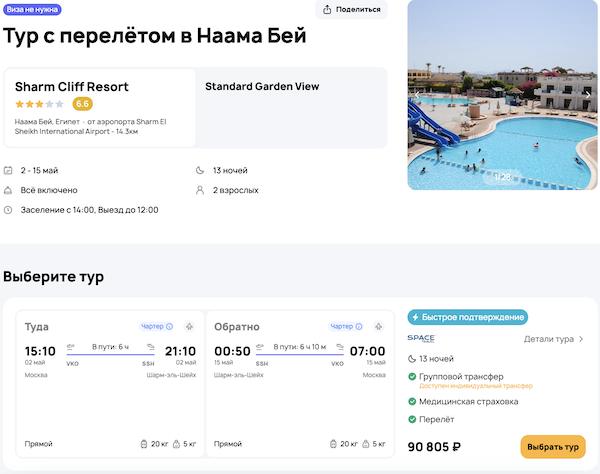Screen dimensions: 600x474
Task: Show previous hotel photo with left arrow
Action: [417, 94]
